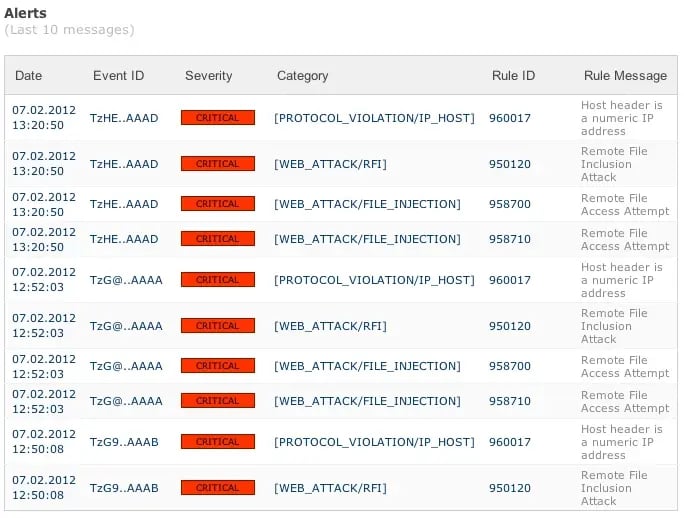Image resolution: width=684 pixels, height=518 pixels.
Task: Click CRITICAL badge of 12:50:08 RFI alert
Action: coord(217,488)
